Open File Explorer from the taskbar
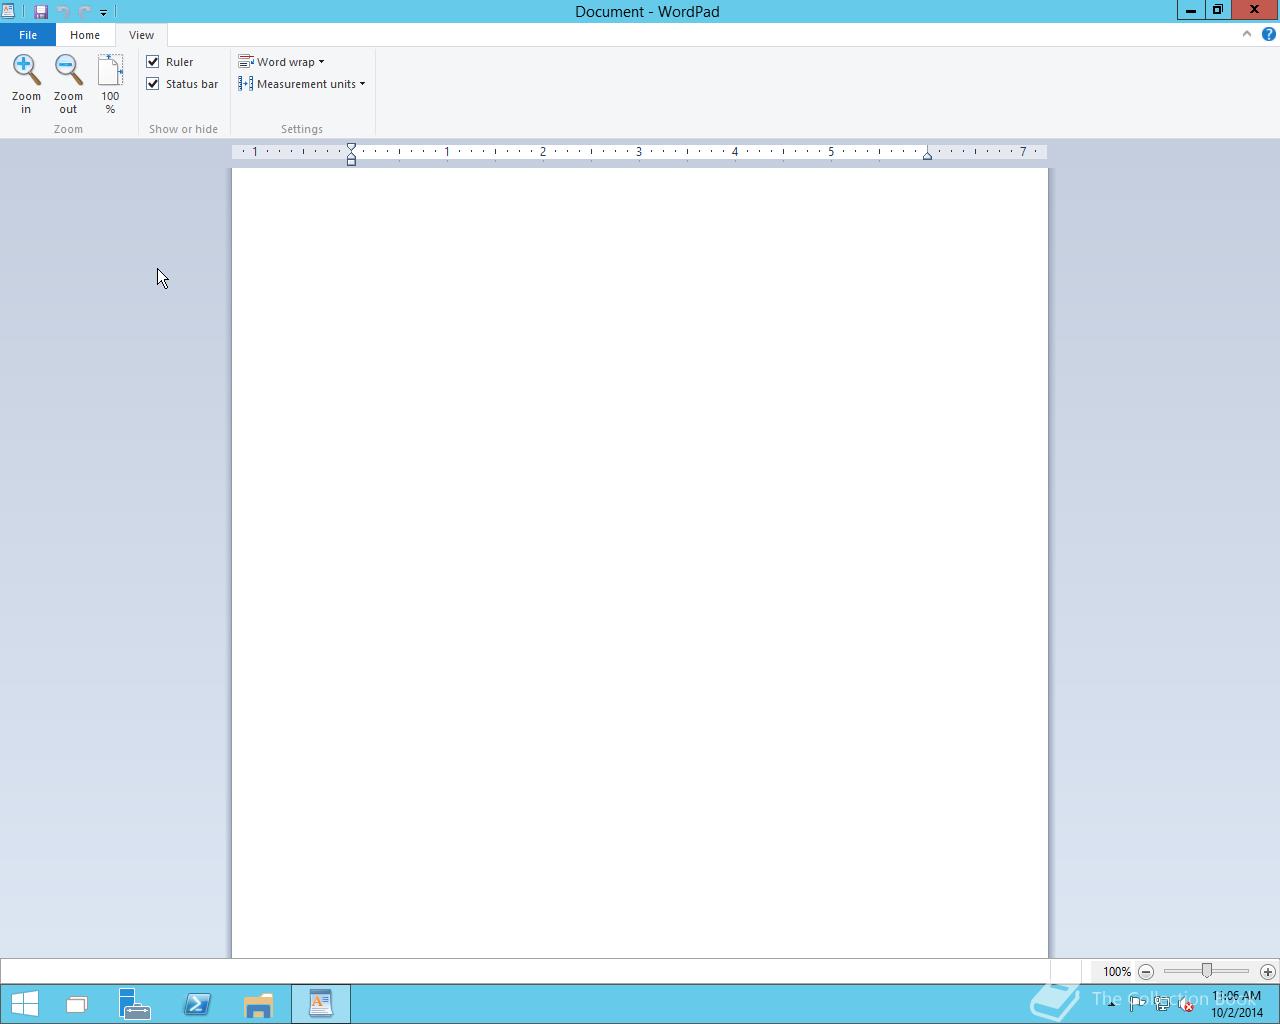The image size is (1280, 1024). click(x=258, y=1004)
